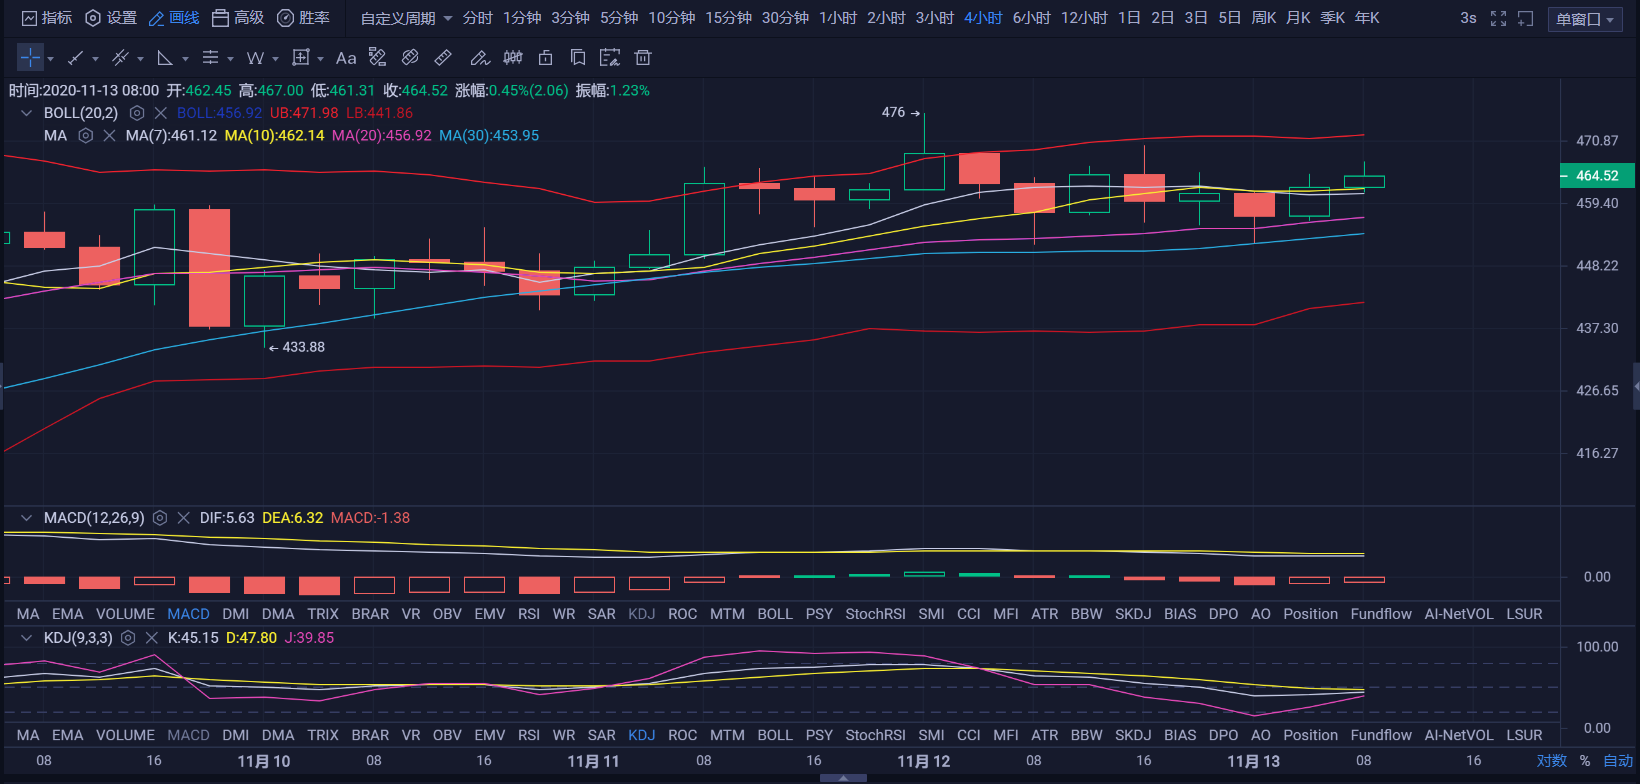1640x784 pixels.
Task: Switch to the 1日 daily timeframe
Action: point(1129,18)
